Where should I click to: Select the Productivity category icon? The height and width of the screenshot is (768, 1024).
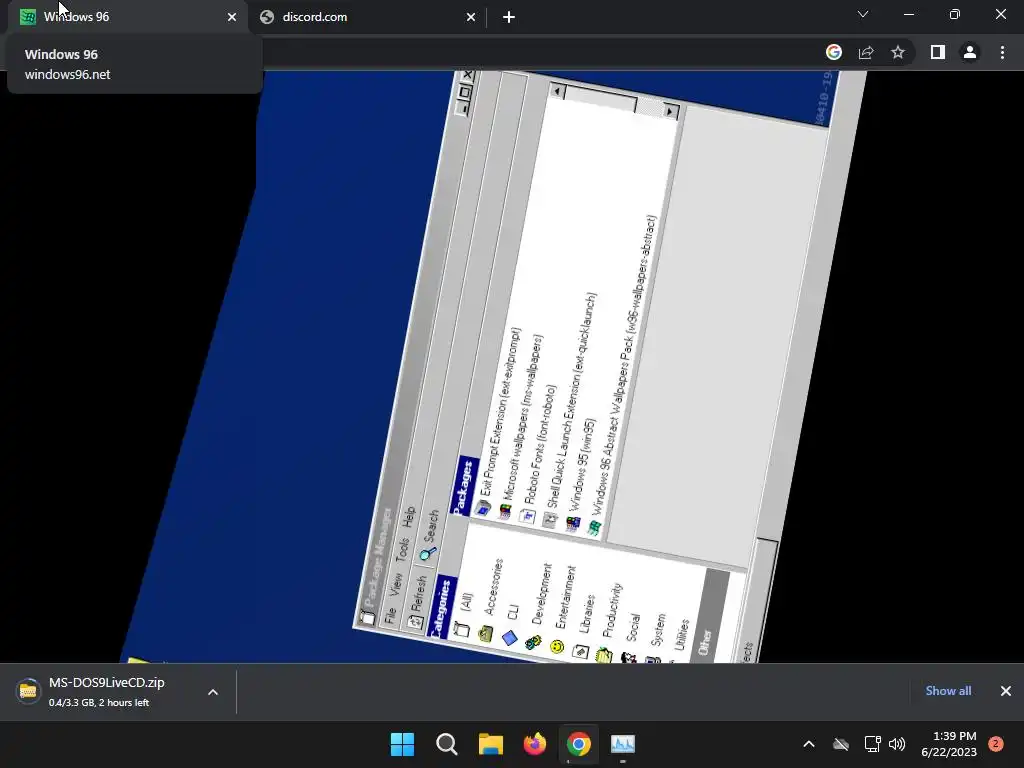pyautogui.click(x=604, y=655)
